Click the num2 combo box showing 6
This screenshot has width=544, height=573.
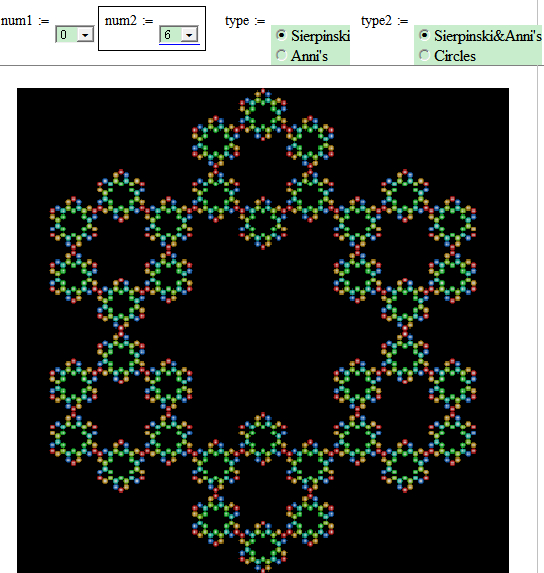coord(179,35)
